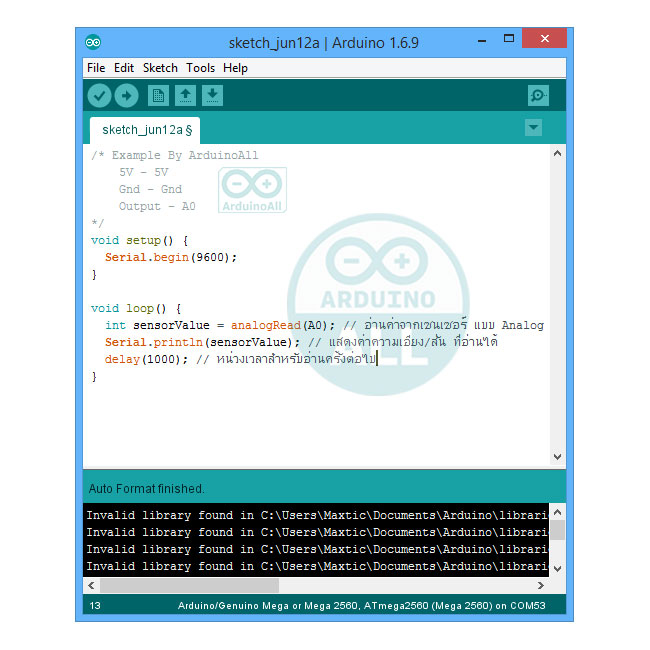This screenshot has width=650, height=650.
Task: Create a new sketch with New icon
Action: click(x=158, y=95)
